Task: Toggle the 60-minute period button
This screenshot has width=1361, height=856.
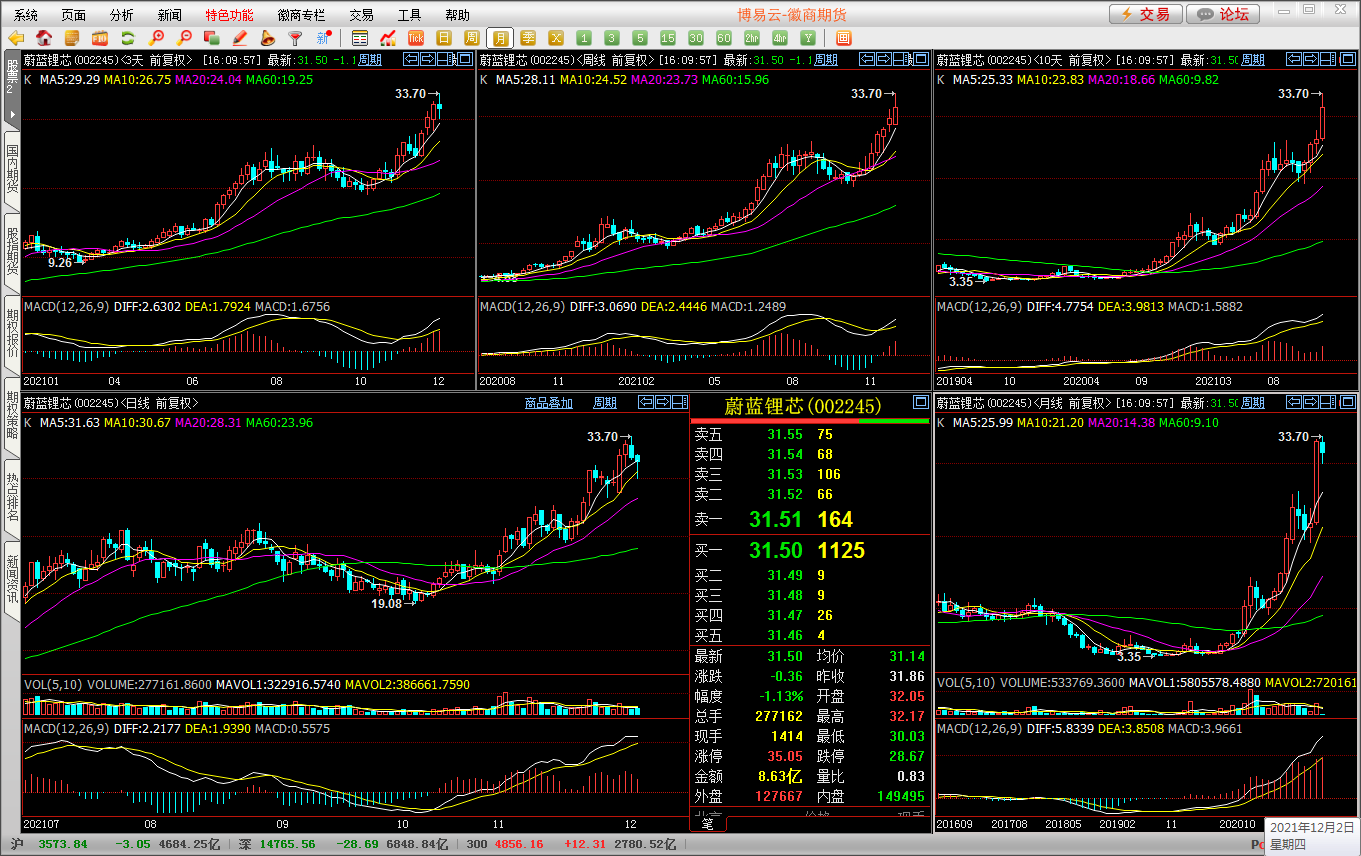Action: 724,38
